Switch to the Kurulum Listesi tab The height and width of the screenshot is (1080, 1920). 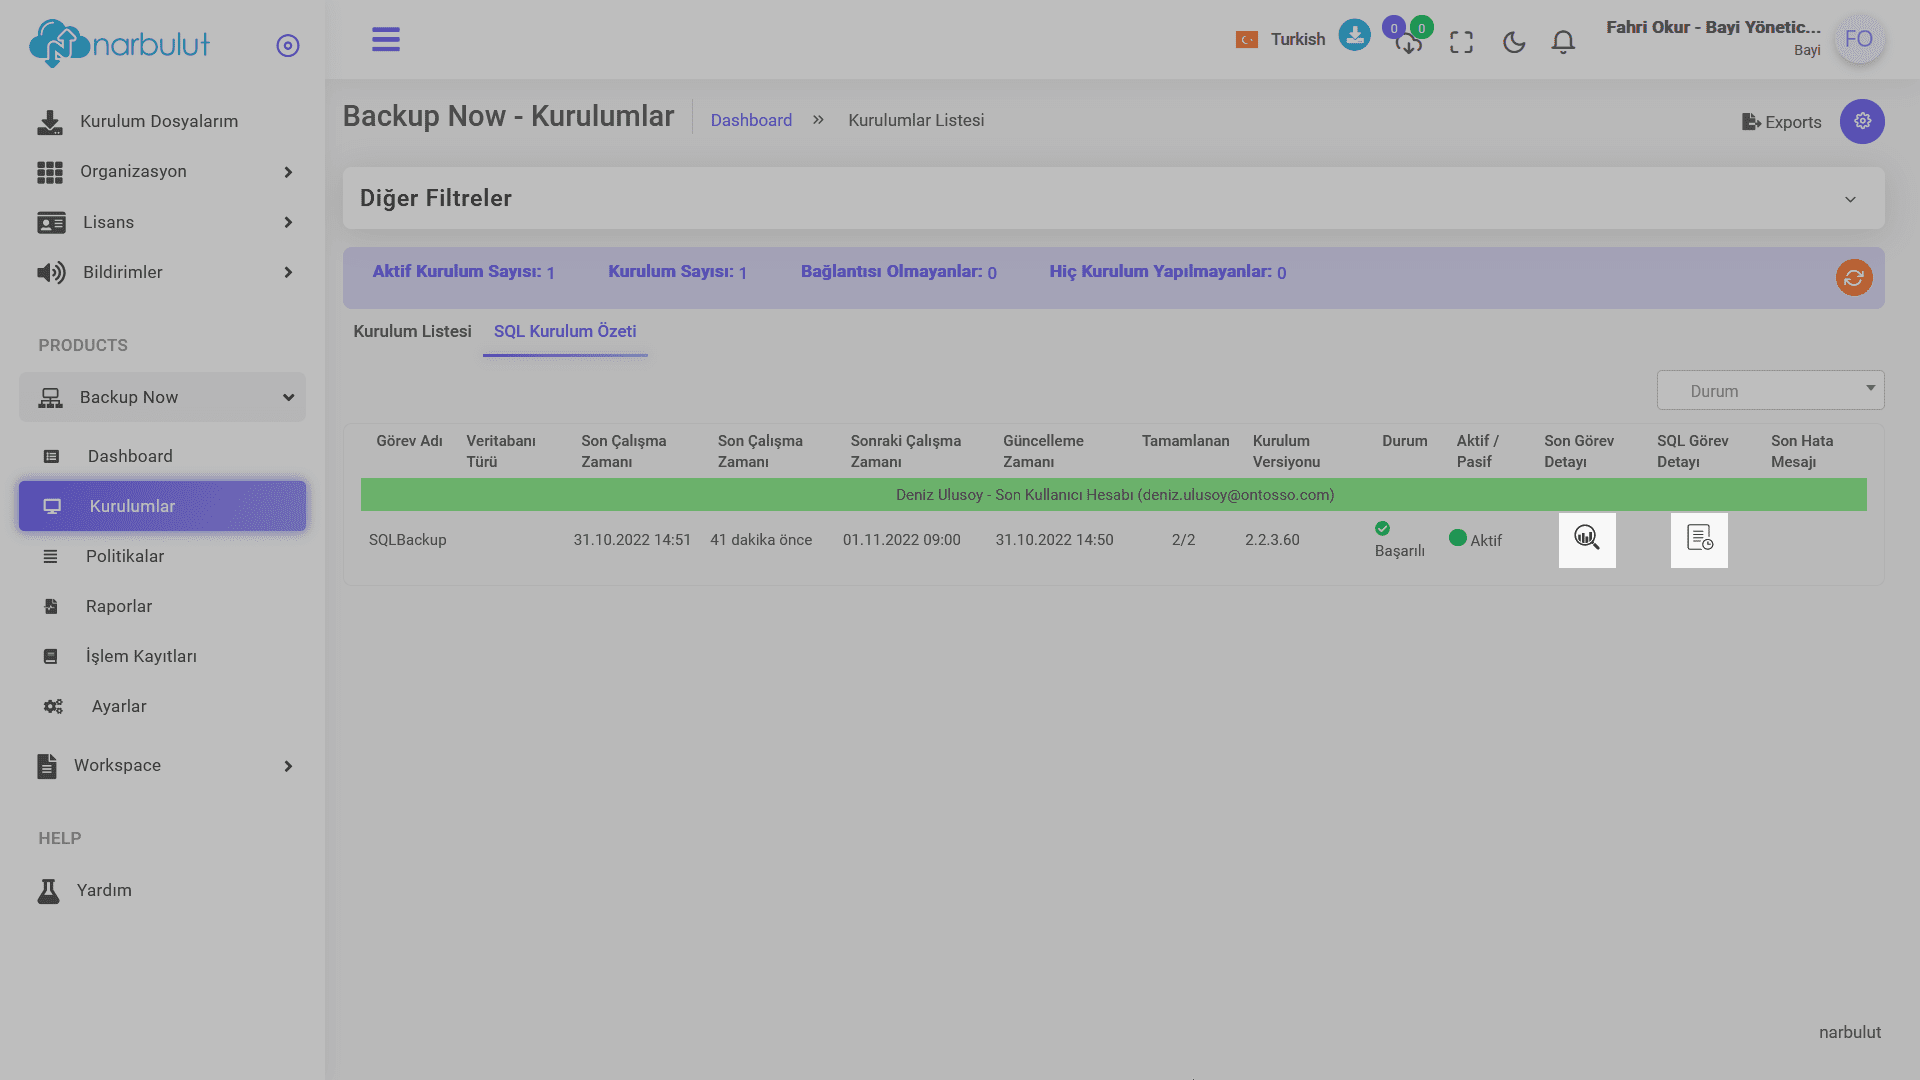412,331
